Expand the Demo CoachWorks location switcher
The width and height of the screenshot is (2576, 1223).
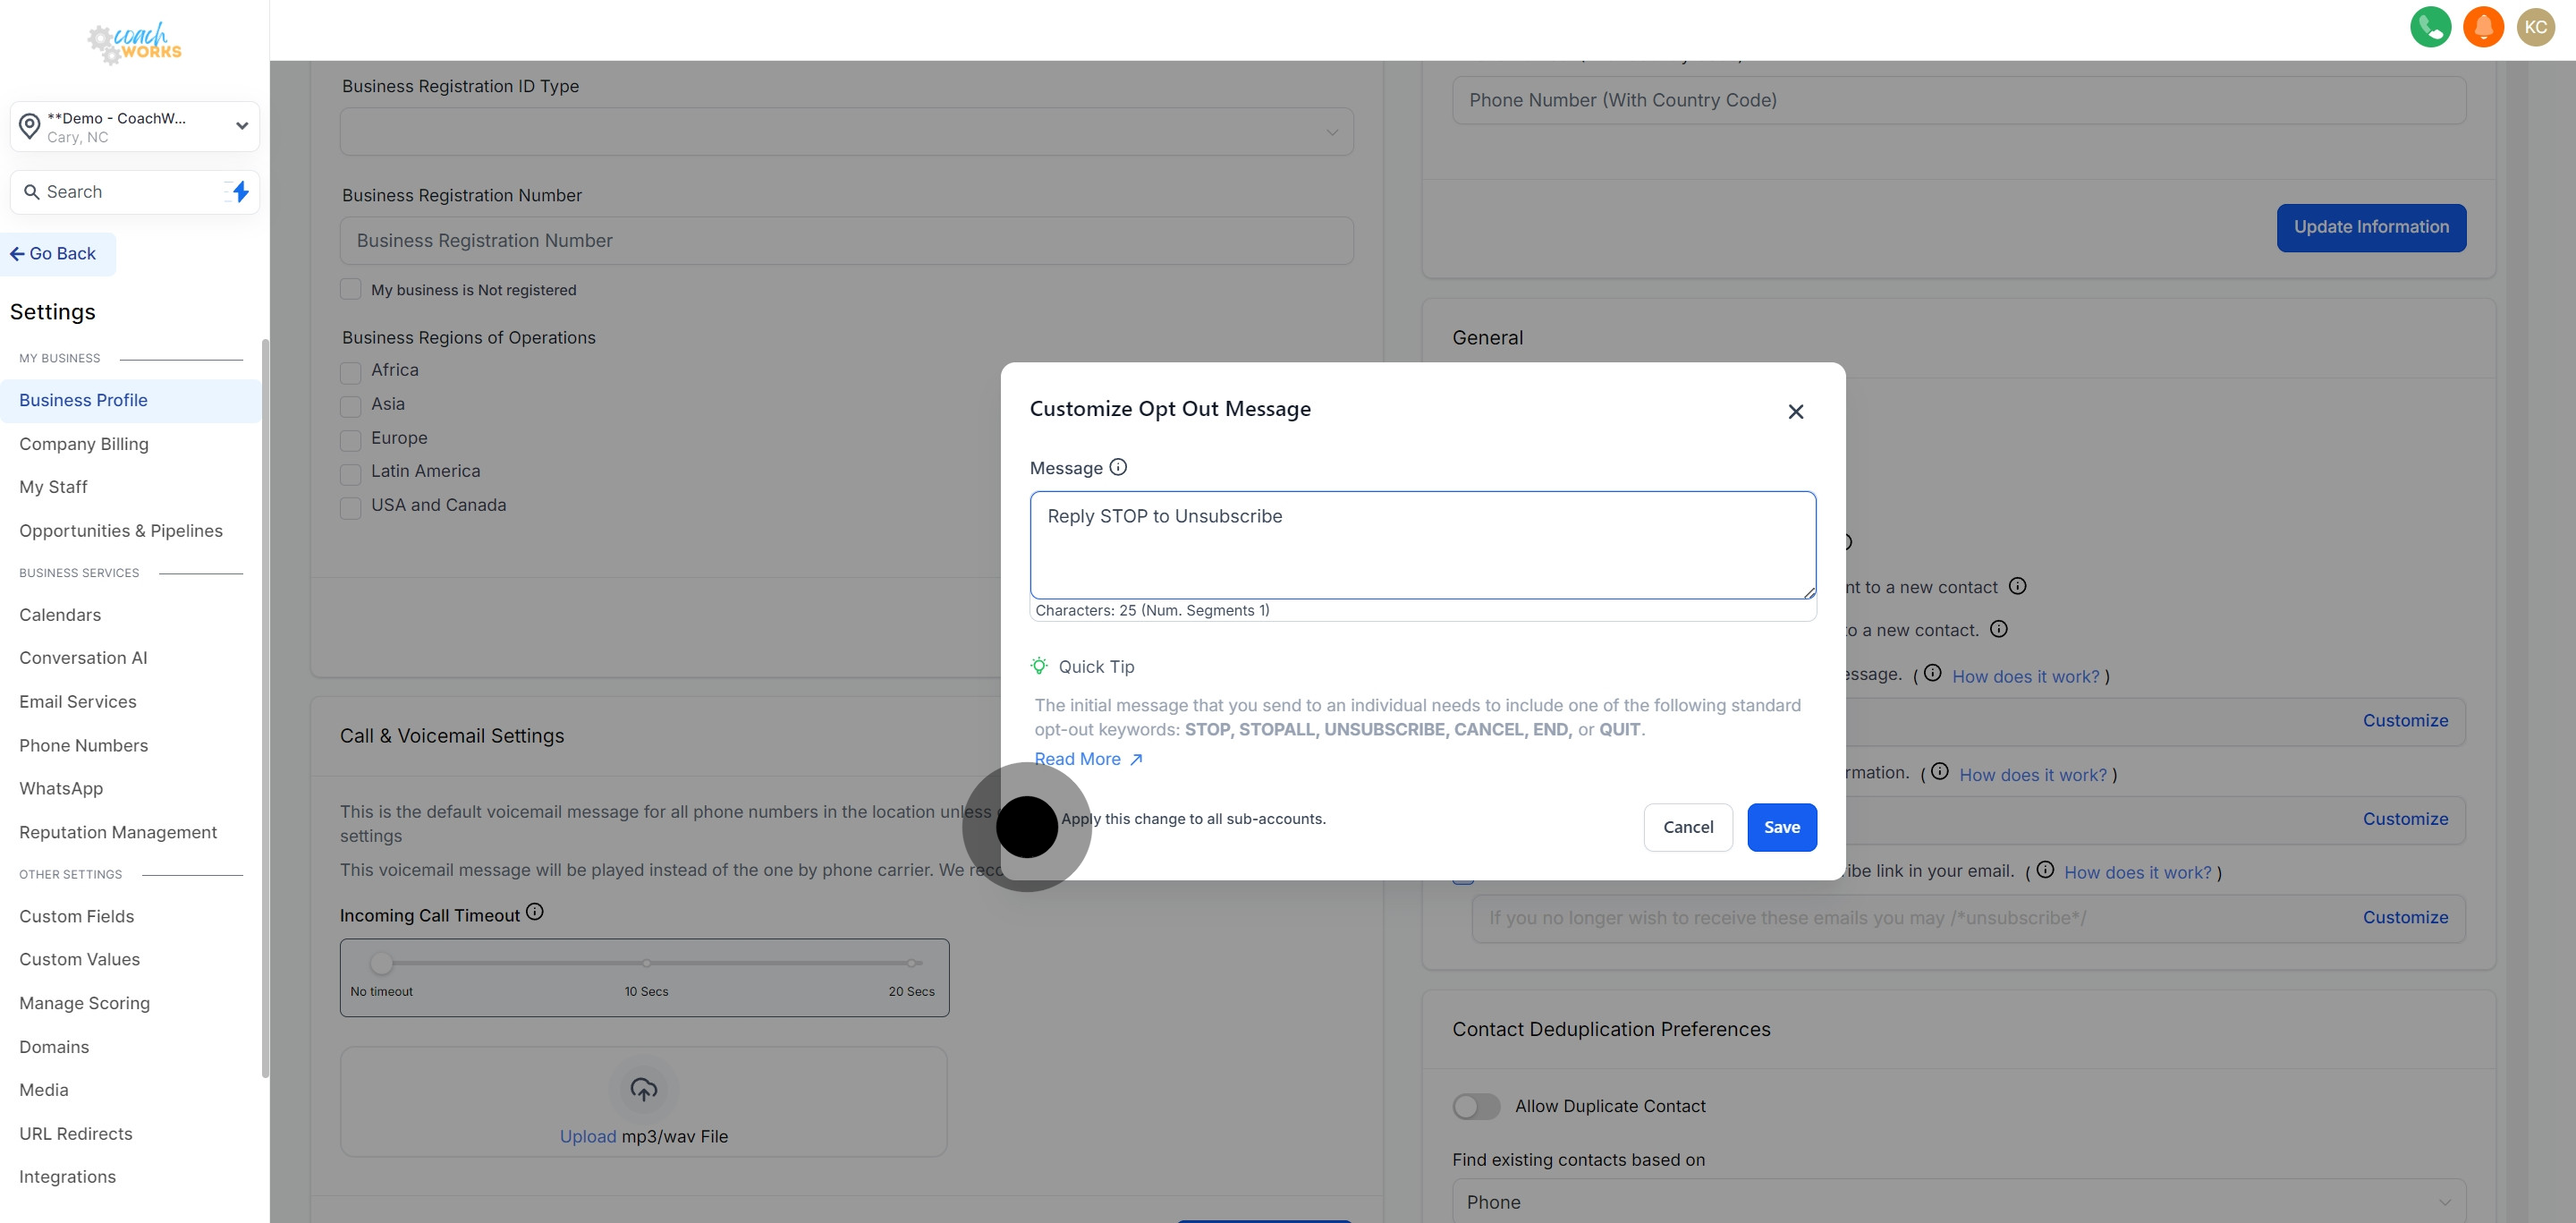click(x=134, y=126)
